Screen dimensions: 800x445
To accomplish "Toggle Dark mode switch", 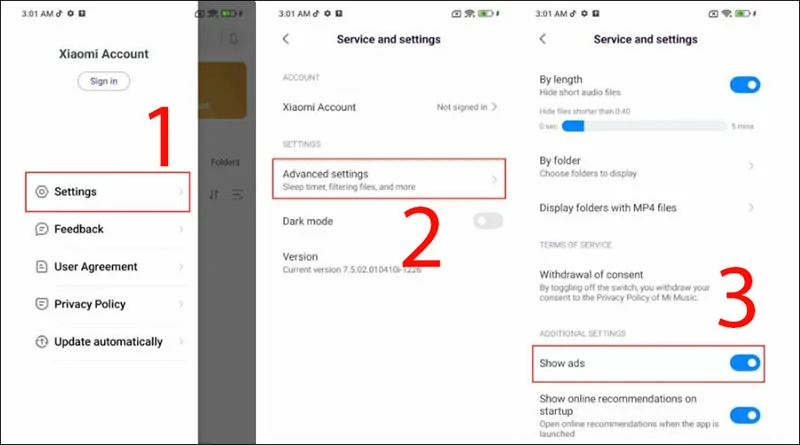I will [488, 221].
